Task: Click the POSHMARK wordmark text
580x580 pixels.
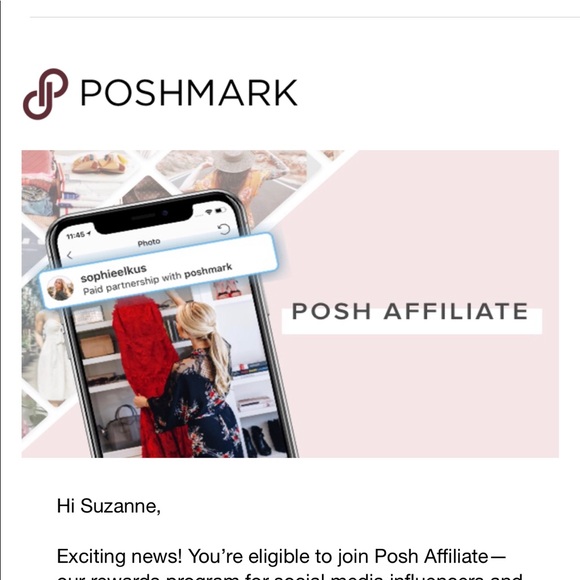Action: pyautogui.click(x=189, y=93)
